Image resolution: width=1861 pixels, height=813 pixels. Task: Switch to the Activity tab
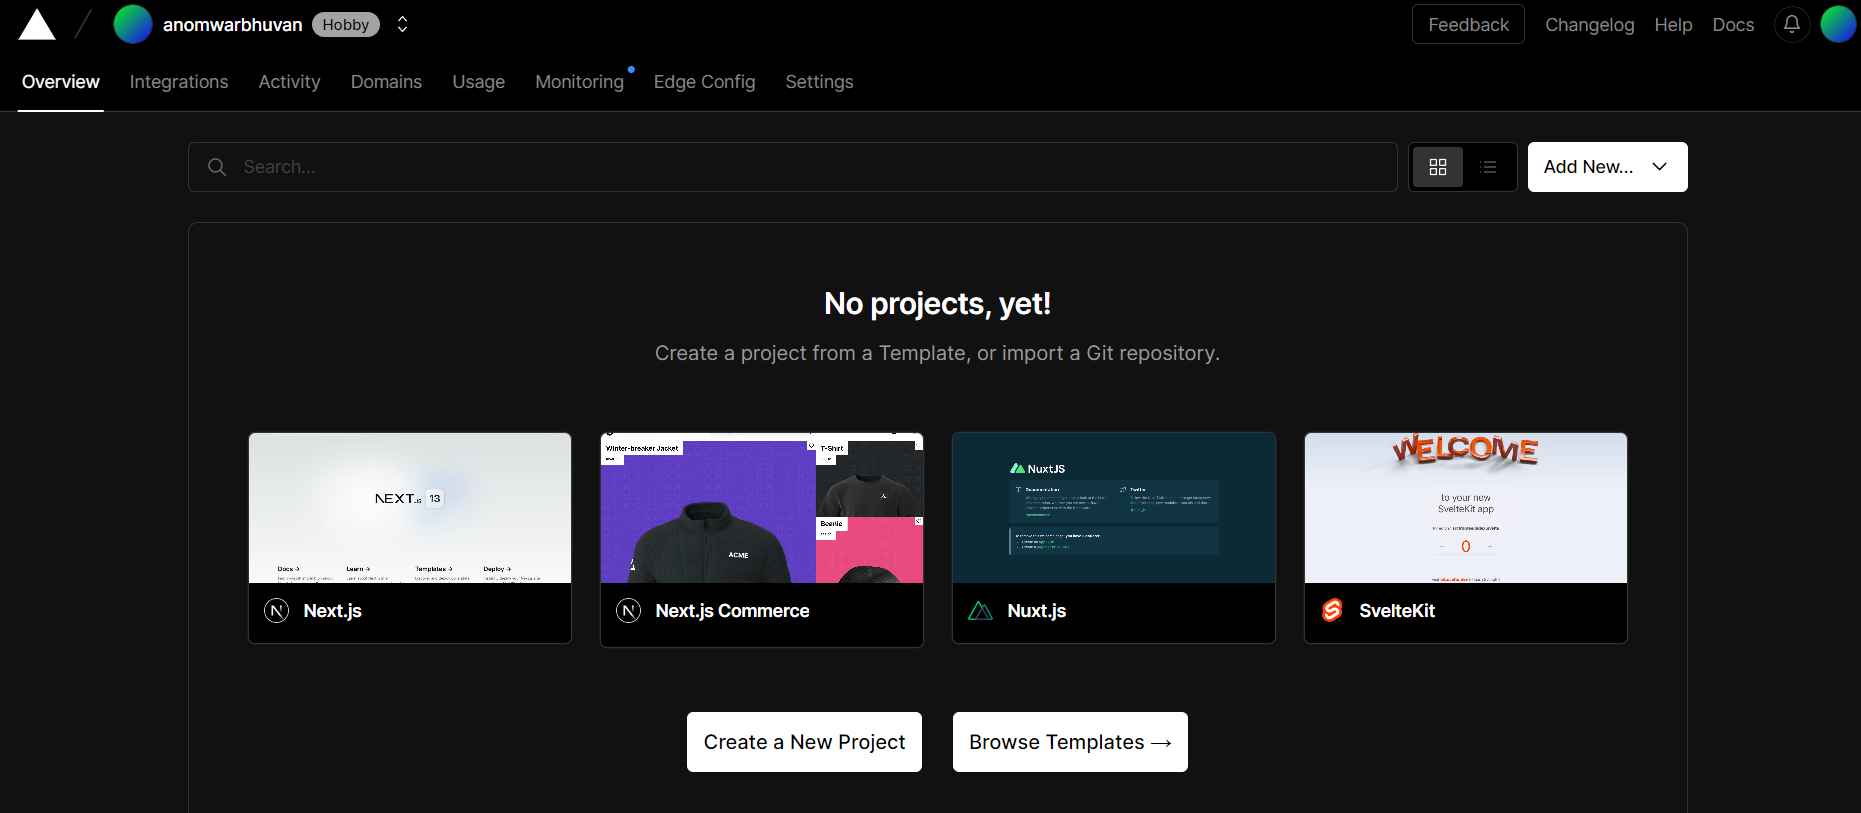[290, 82]
